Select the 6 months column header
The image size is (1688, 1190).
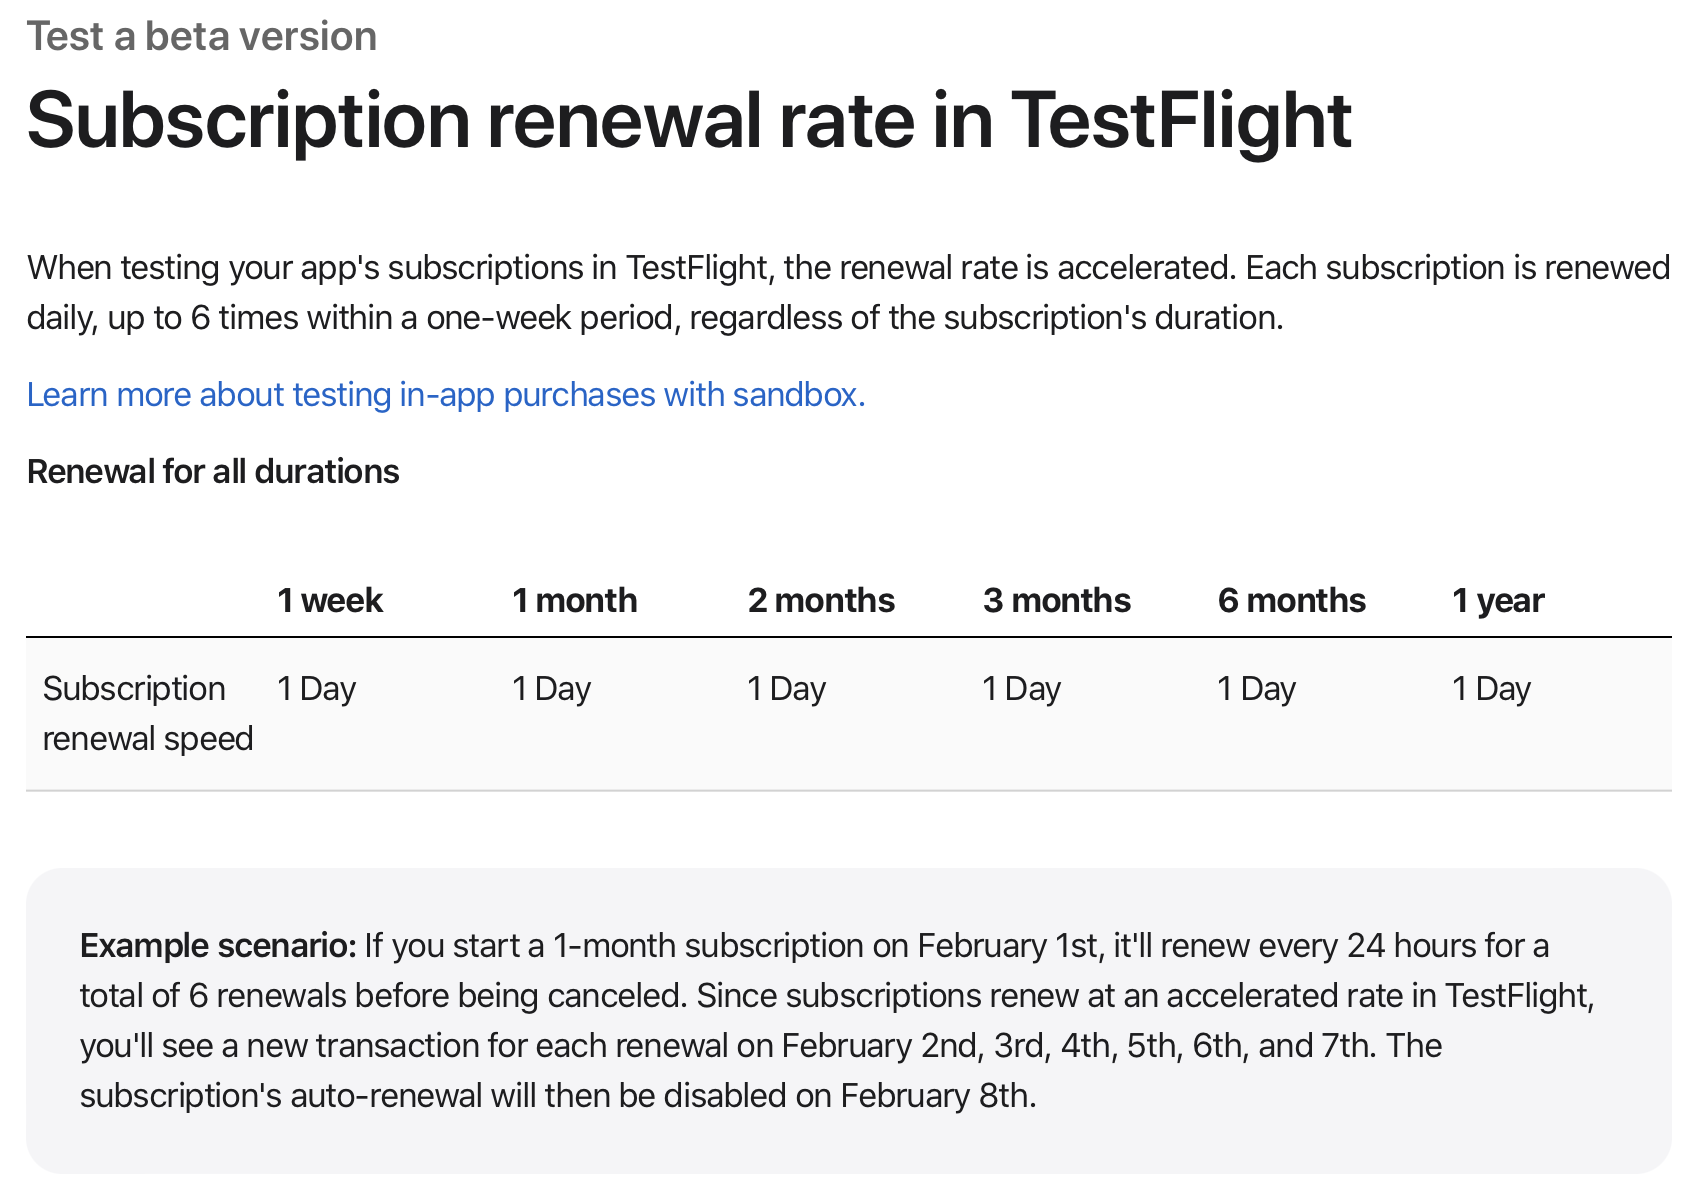pyautogui.click(x=1291, y=600)
